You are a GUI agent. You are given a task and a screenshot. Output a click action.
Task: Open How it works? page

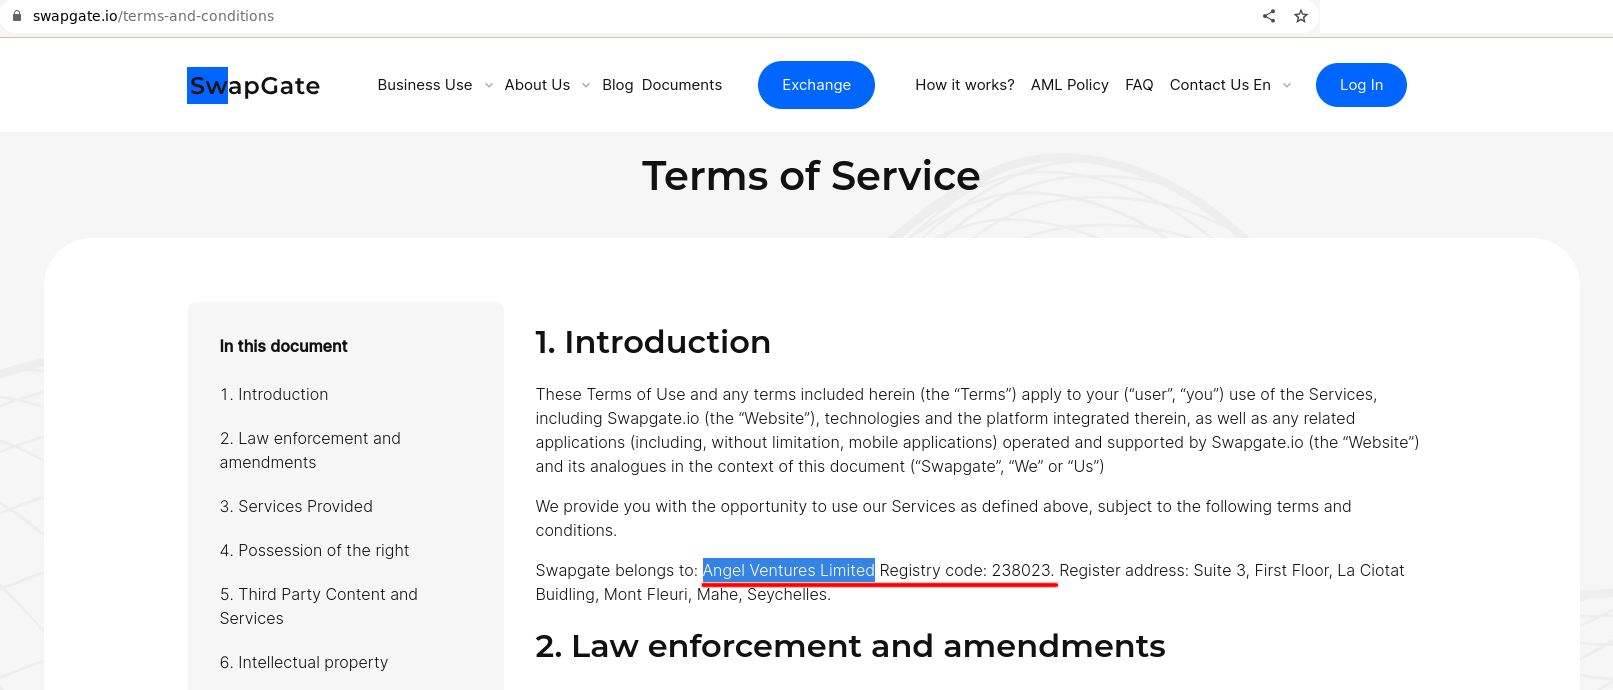[965, 85]
